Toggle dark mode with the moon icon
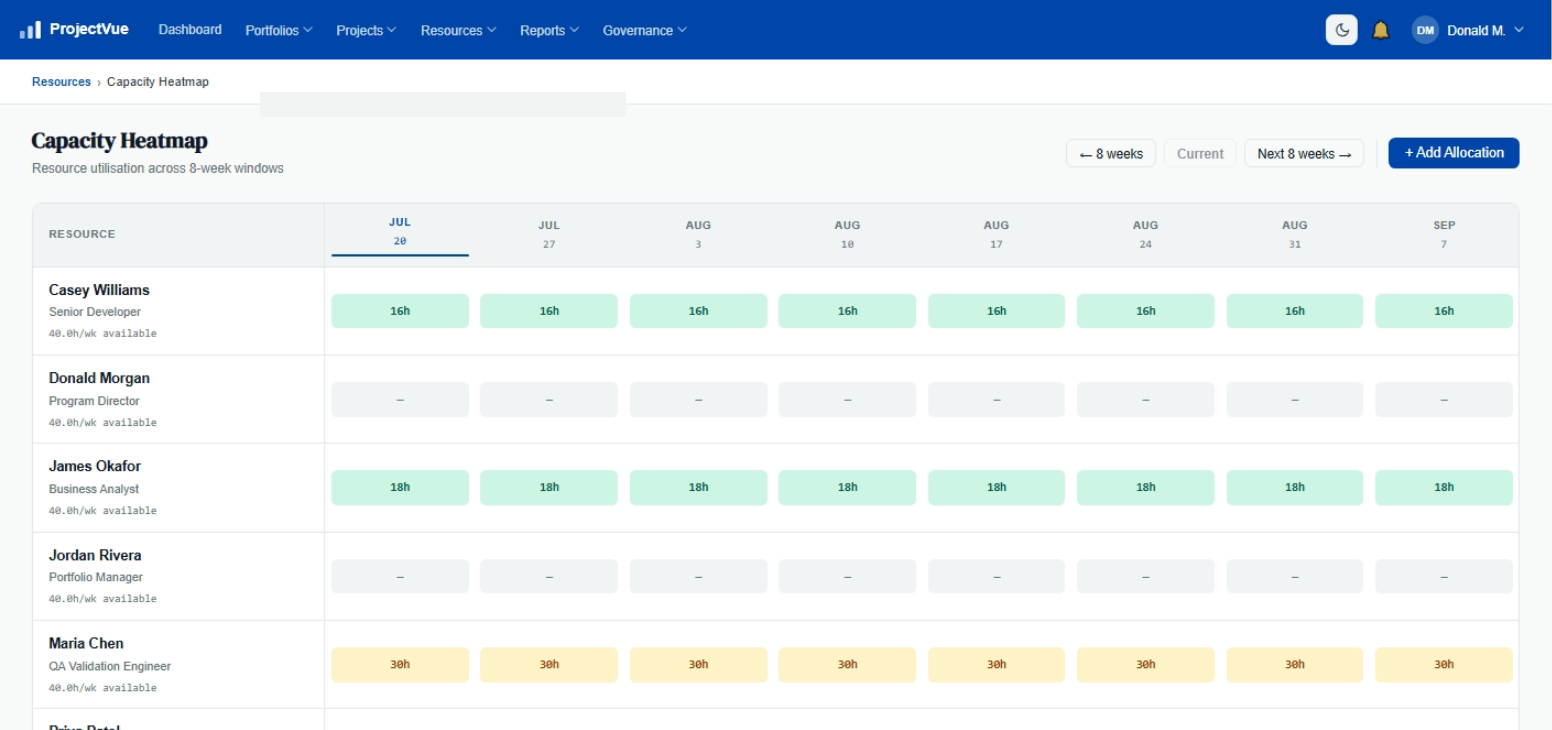The height and width of the screenshot is (730, 1552). (x=1342, y=30)
